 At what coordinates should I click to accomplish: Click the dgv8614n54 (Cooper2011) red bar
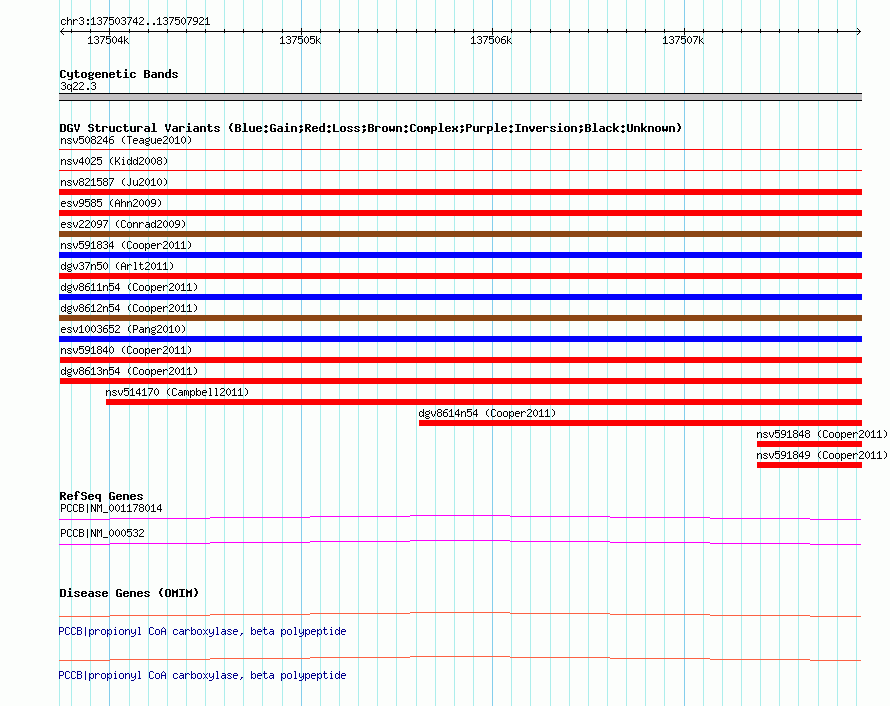640,423
